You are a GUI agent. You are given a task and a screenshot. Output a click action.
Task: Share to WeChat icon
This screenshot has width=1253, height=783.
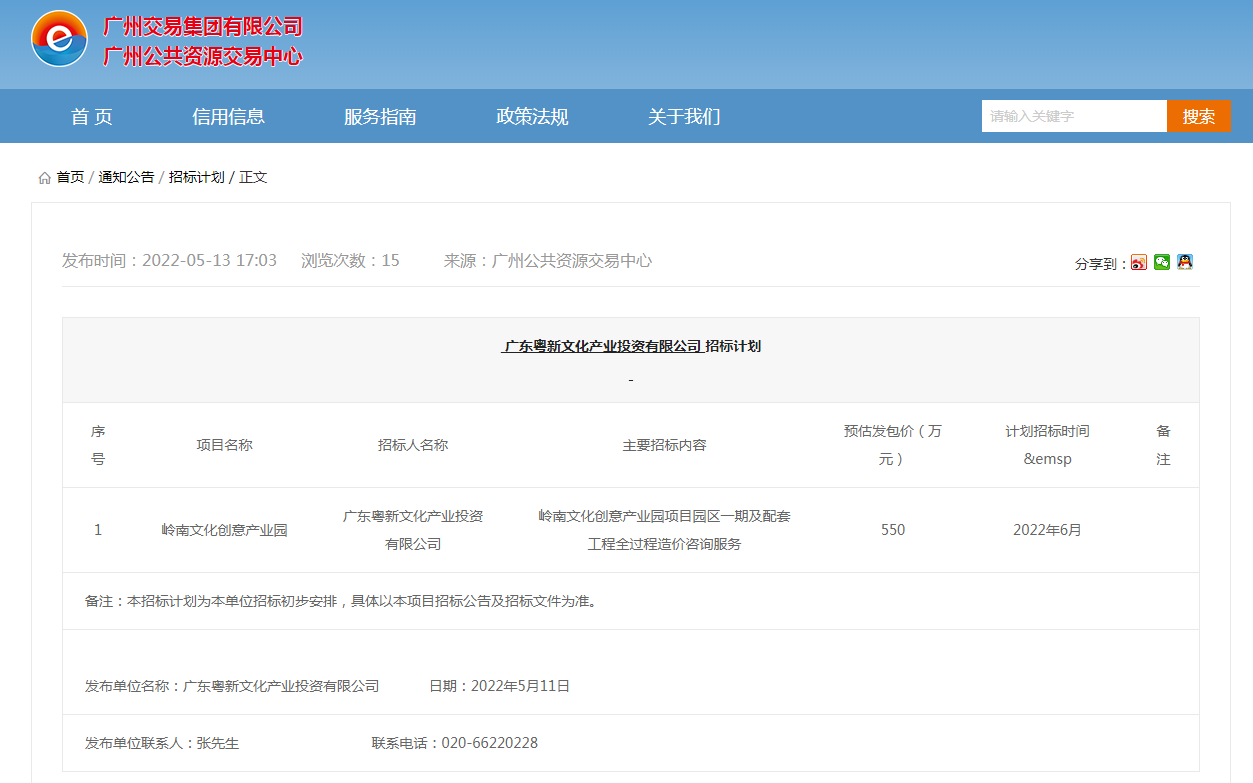1162,262
